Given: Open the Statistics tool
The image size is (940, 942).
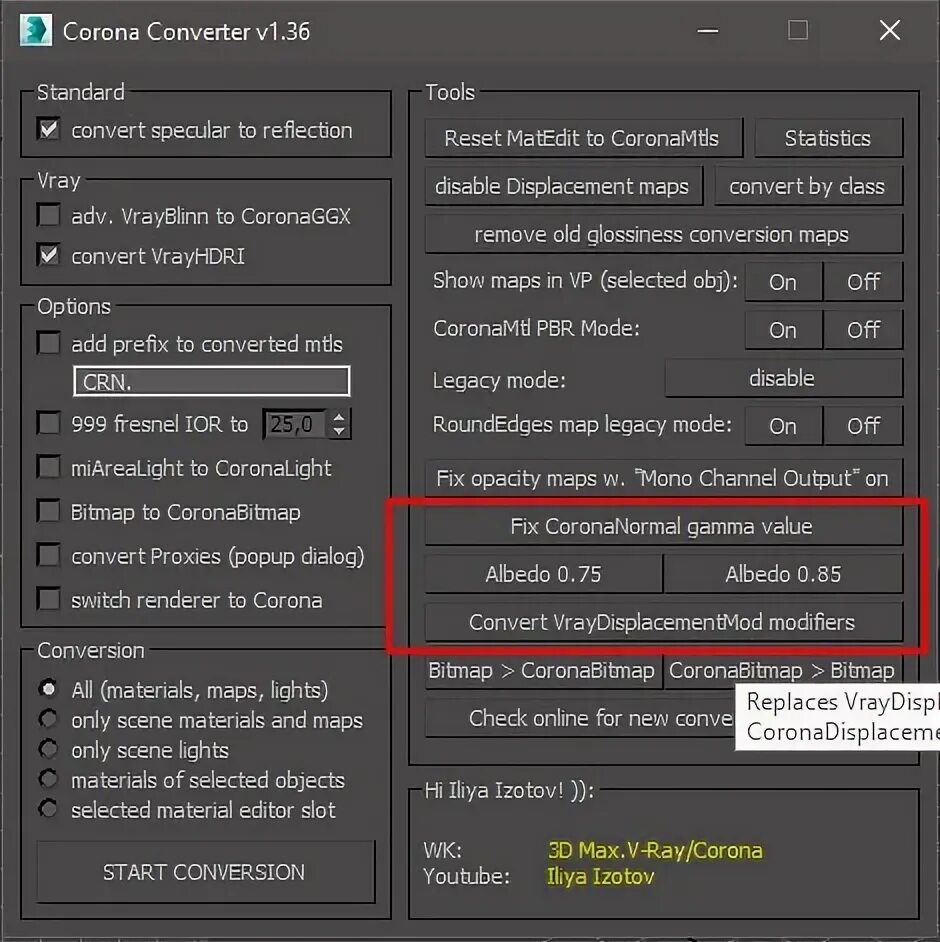Looking at the screenshot, I should [828, 138].
